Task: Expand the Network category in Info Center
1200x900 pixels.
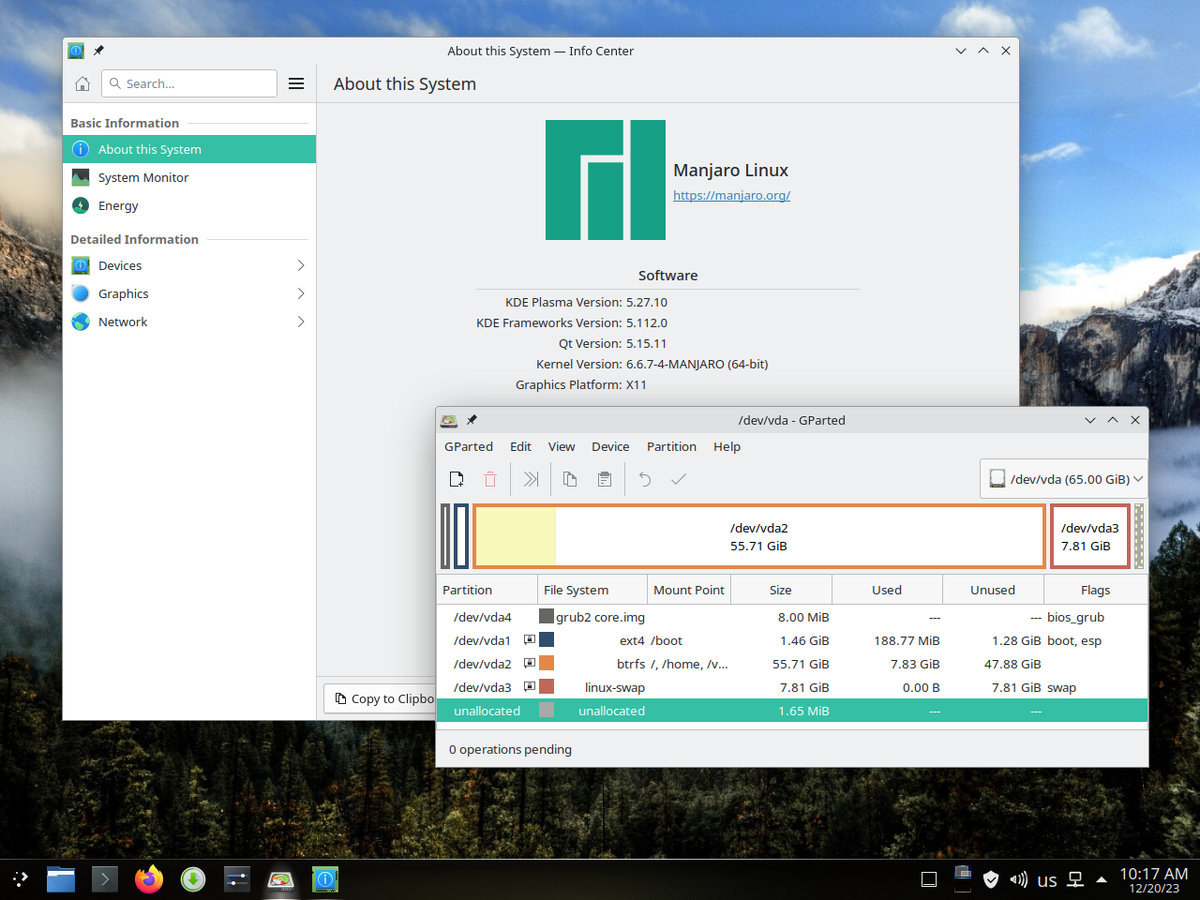Action: [x=189, y=322]
